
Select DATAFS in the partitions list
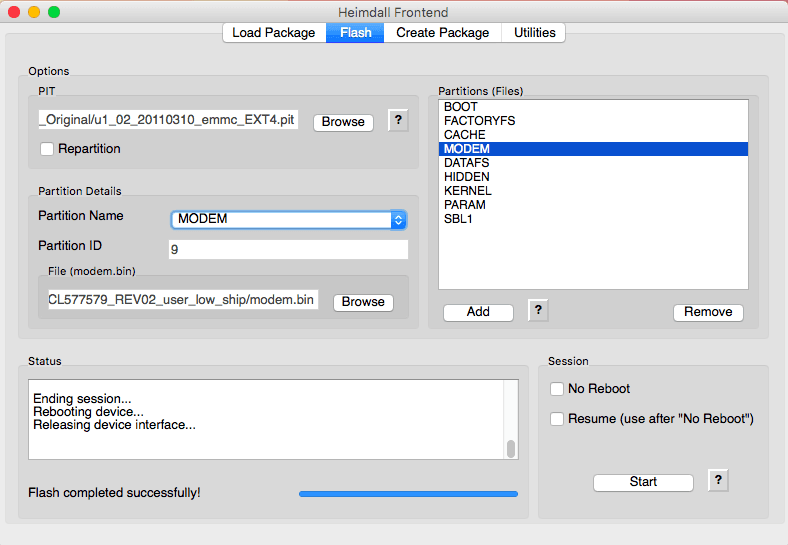tap(593, 163)
